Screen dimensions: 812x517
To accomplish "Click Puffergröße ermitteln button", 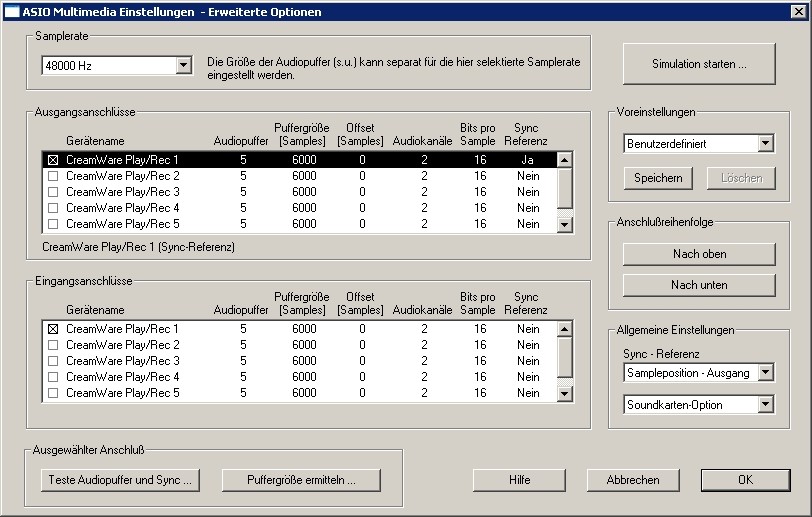I will click(x=301, y=480).
